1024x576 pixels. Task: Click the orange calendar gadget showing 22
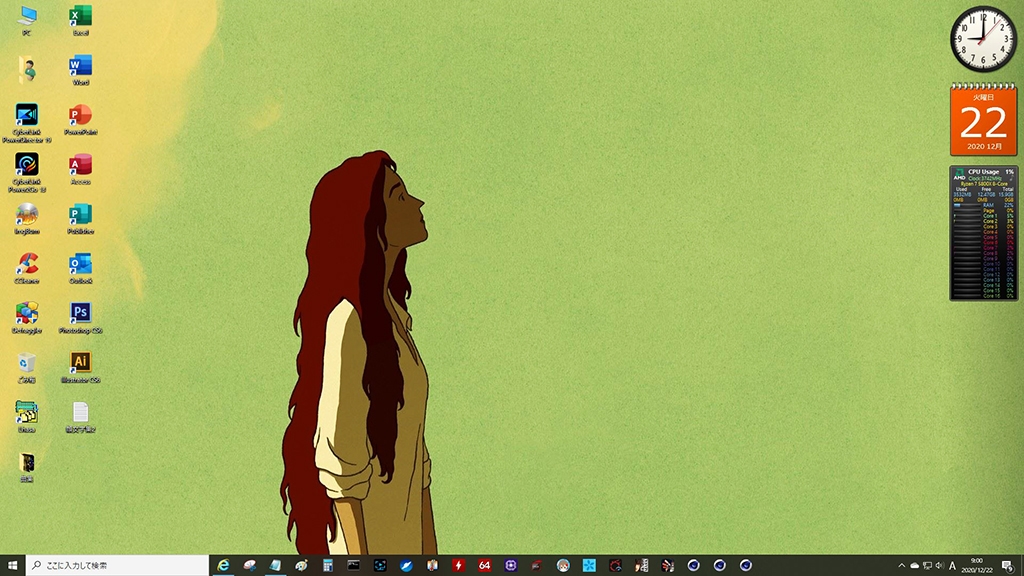[982, 121]
